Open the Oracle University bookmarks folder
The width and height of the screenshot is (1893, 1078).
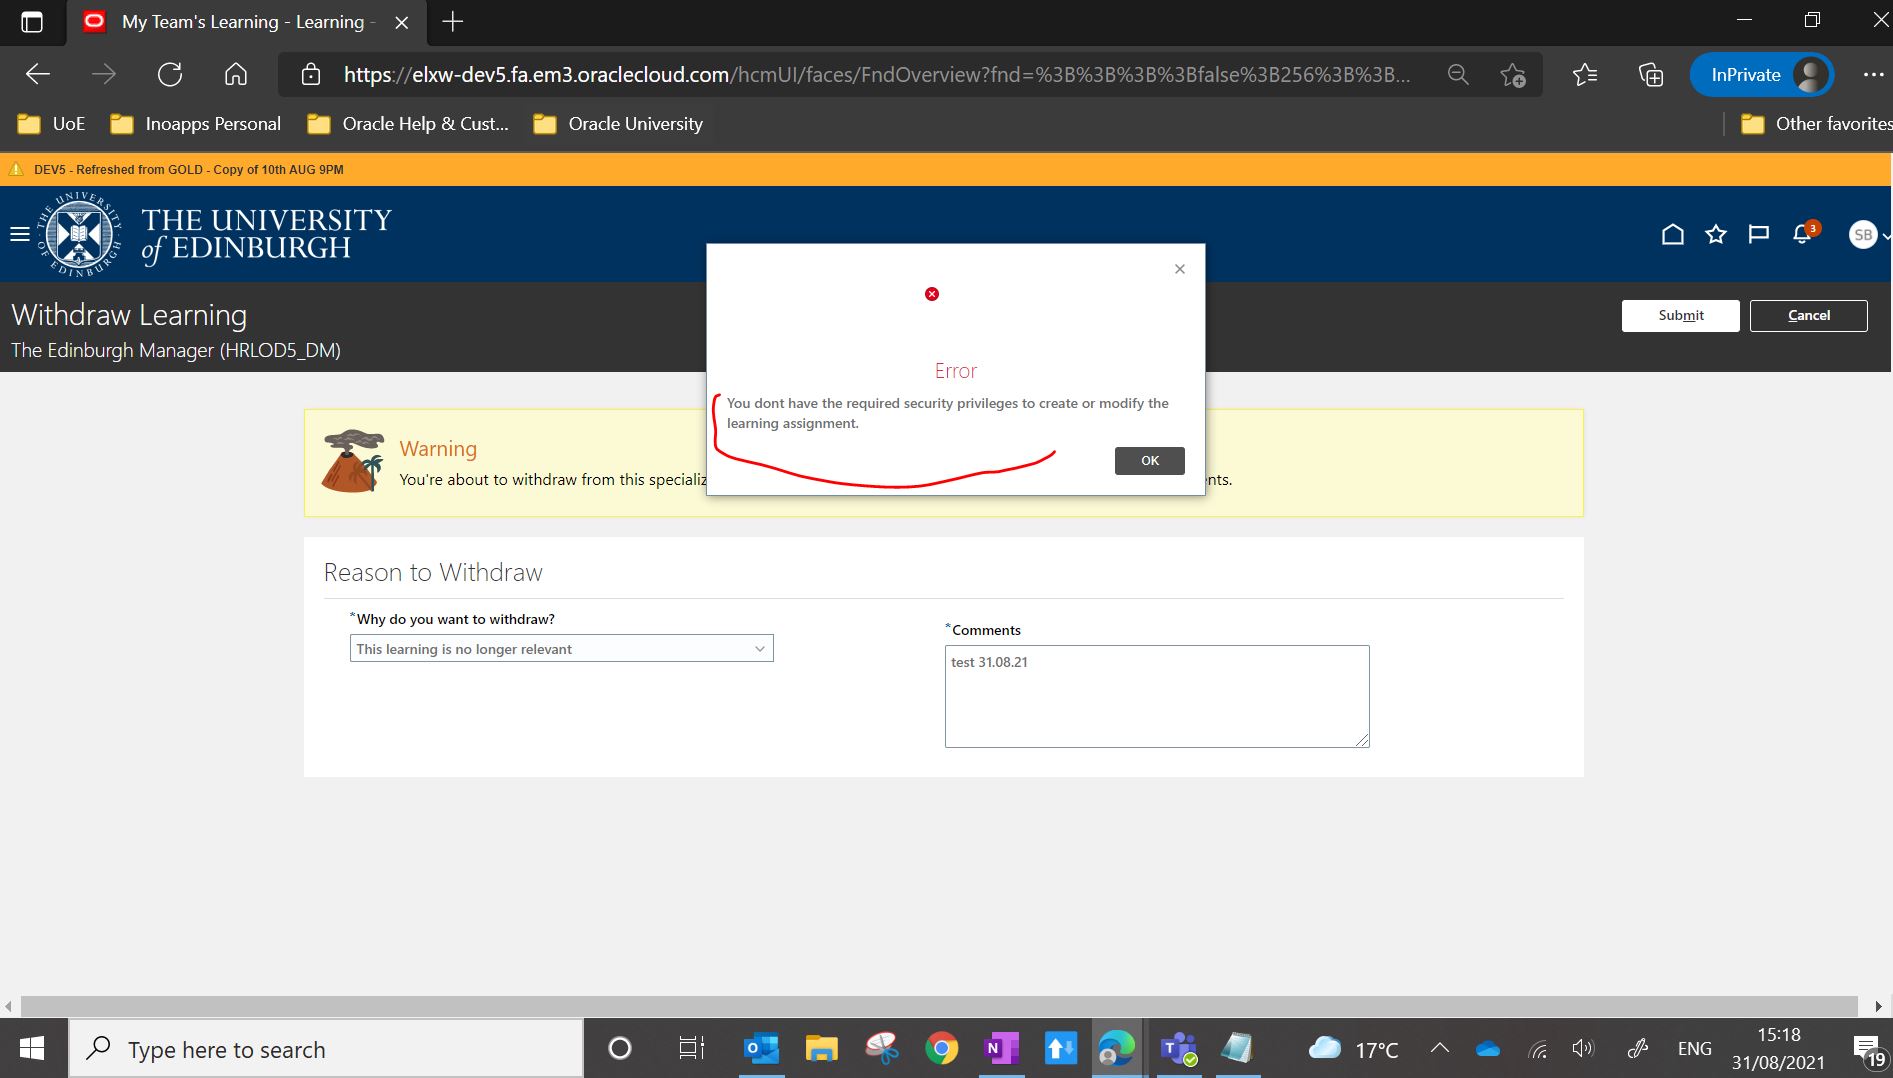click(618, 124)
